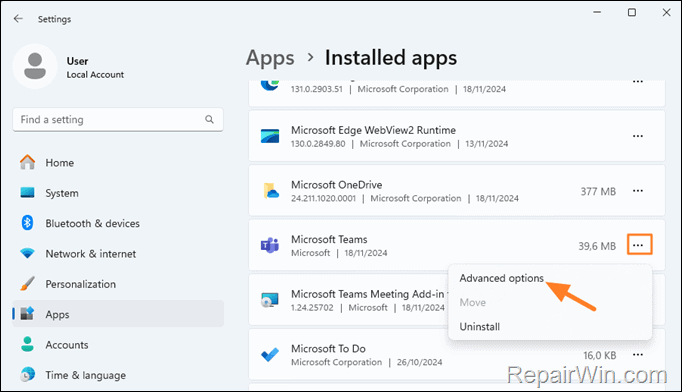Screen dimensions: 682x392
Task: Open more options for Microsoft To Do
Action: tap(638, 355)
